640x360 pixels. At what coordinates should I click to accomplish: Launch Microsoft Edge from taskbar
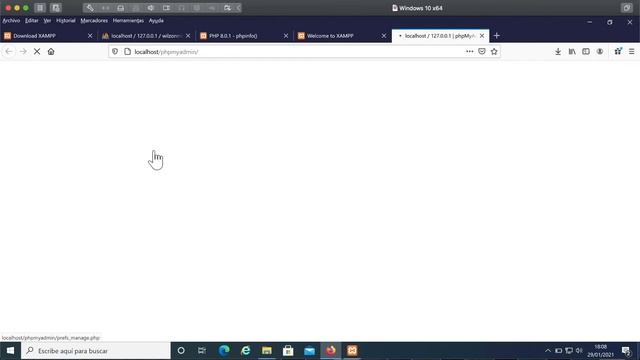point(224,351)
